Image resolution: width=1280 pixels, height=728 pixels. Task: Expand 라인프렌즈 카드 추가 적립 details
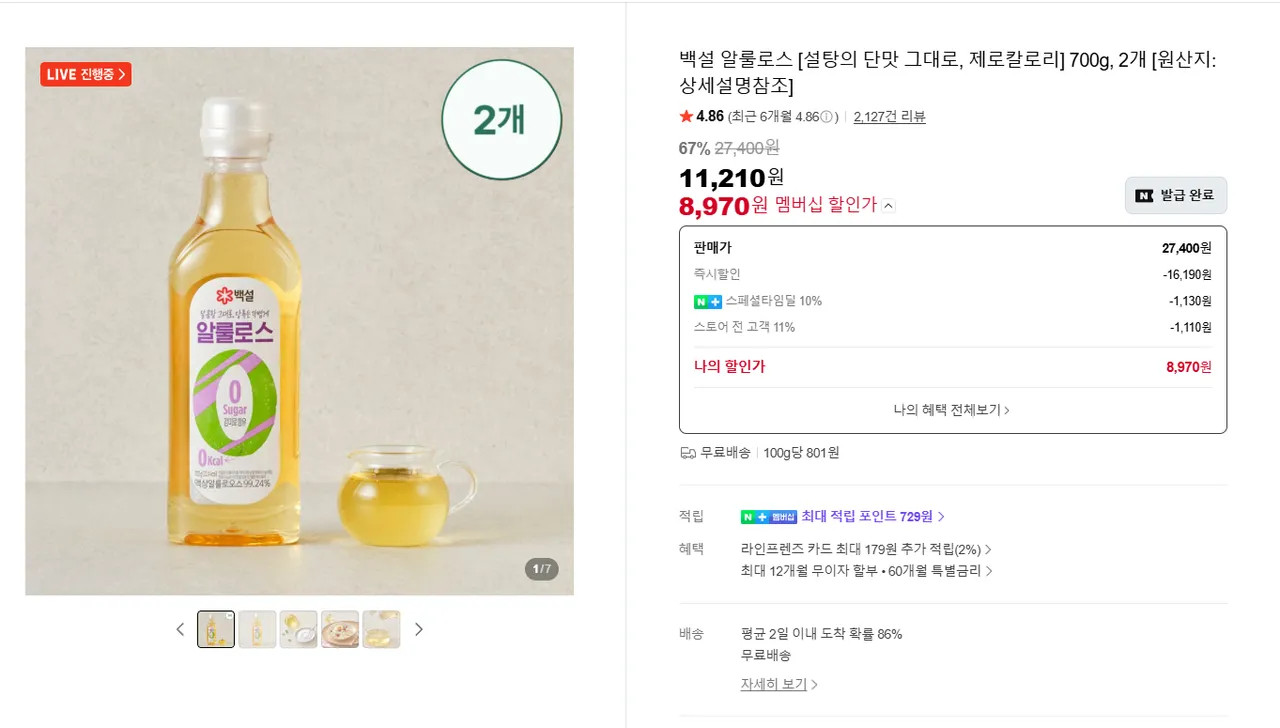click(x=866, y=549)
